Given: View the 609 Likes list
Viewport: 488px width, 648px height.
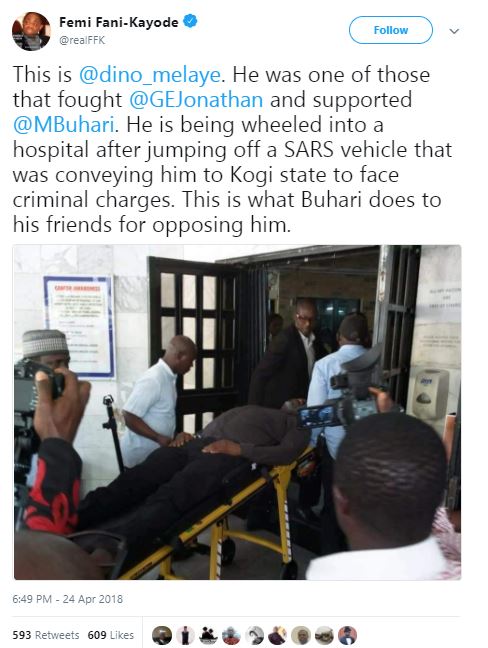Looking at the screenshot, I should coord(111,635).
